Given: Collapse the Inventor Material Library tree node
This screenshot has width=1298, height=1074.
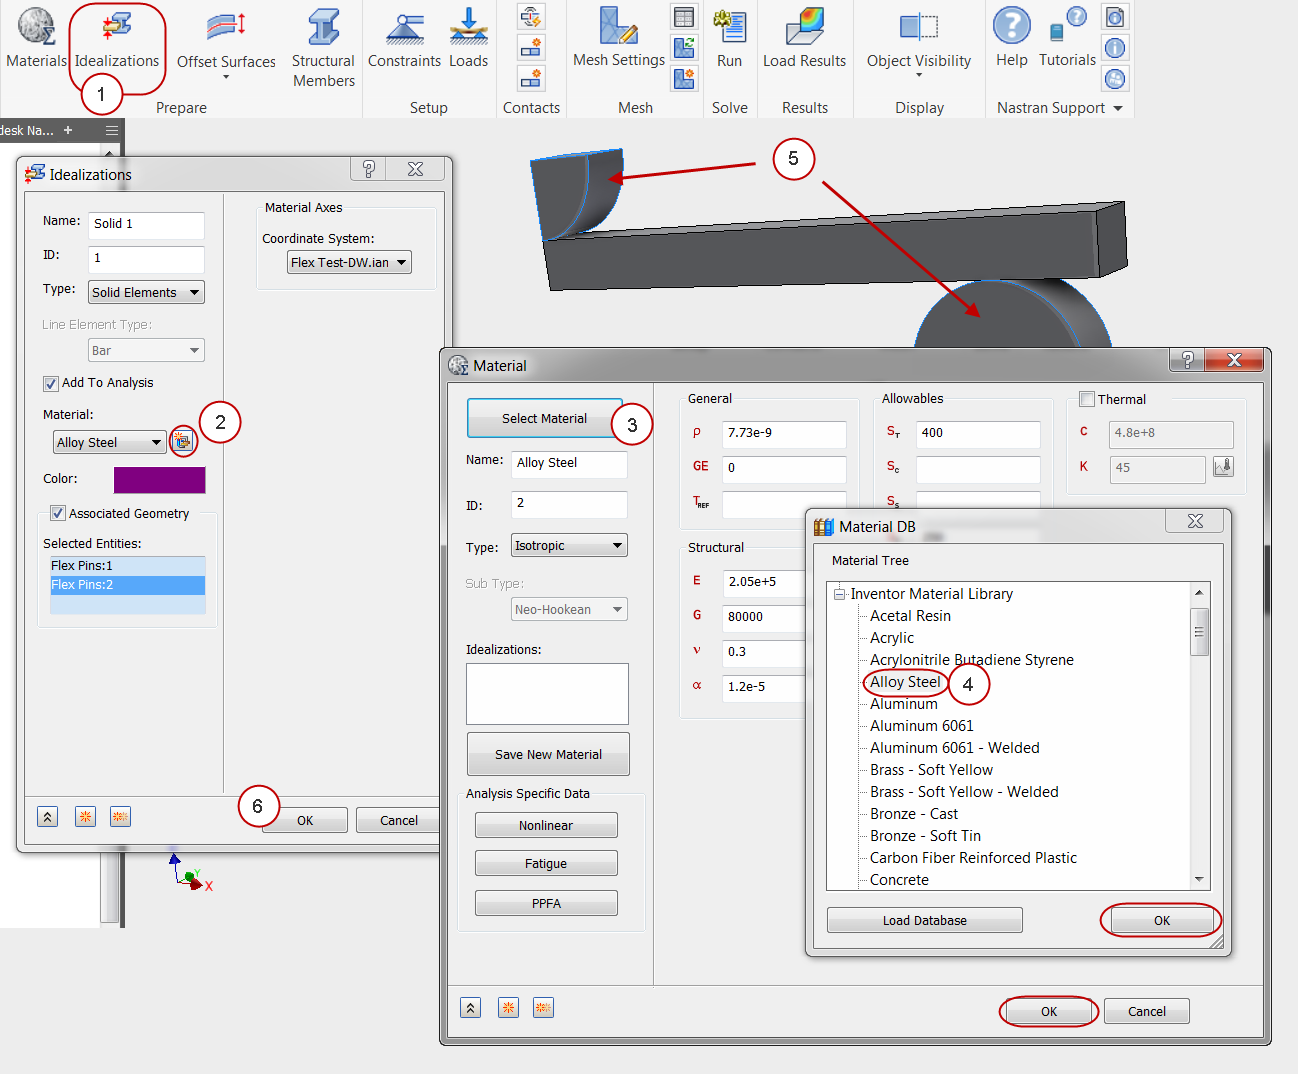Looking at the screenshot, I should (840, 594).
